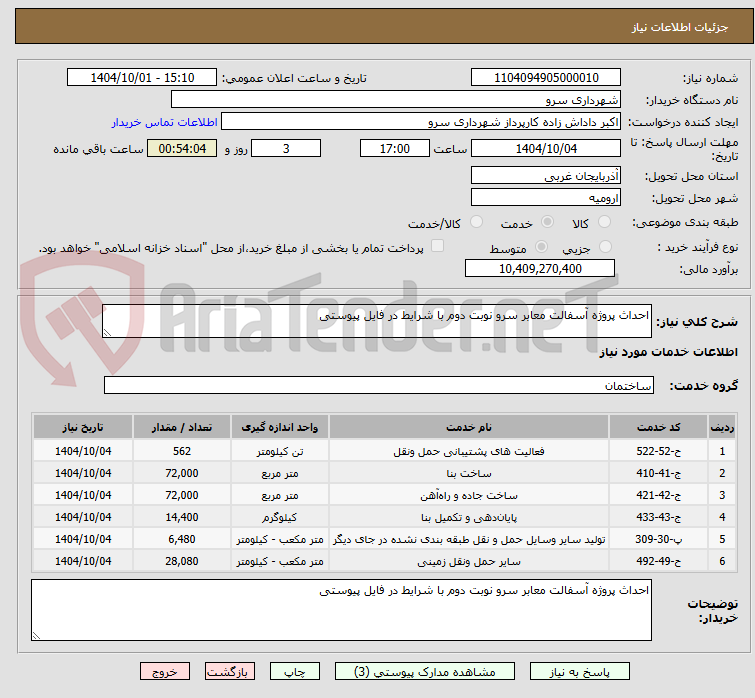
Task: Click the کد خدمت column header
Action: [658, 427]
